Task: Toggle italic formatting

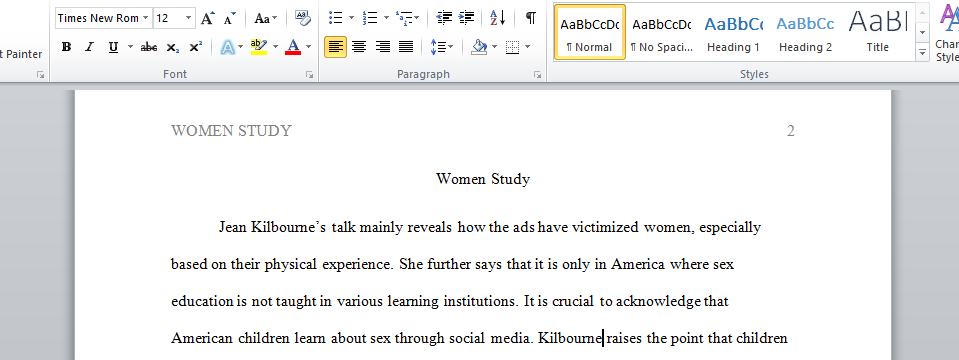Action: (89, 47)
